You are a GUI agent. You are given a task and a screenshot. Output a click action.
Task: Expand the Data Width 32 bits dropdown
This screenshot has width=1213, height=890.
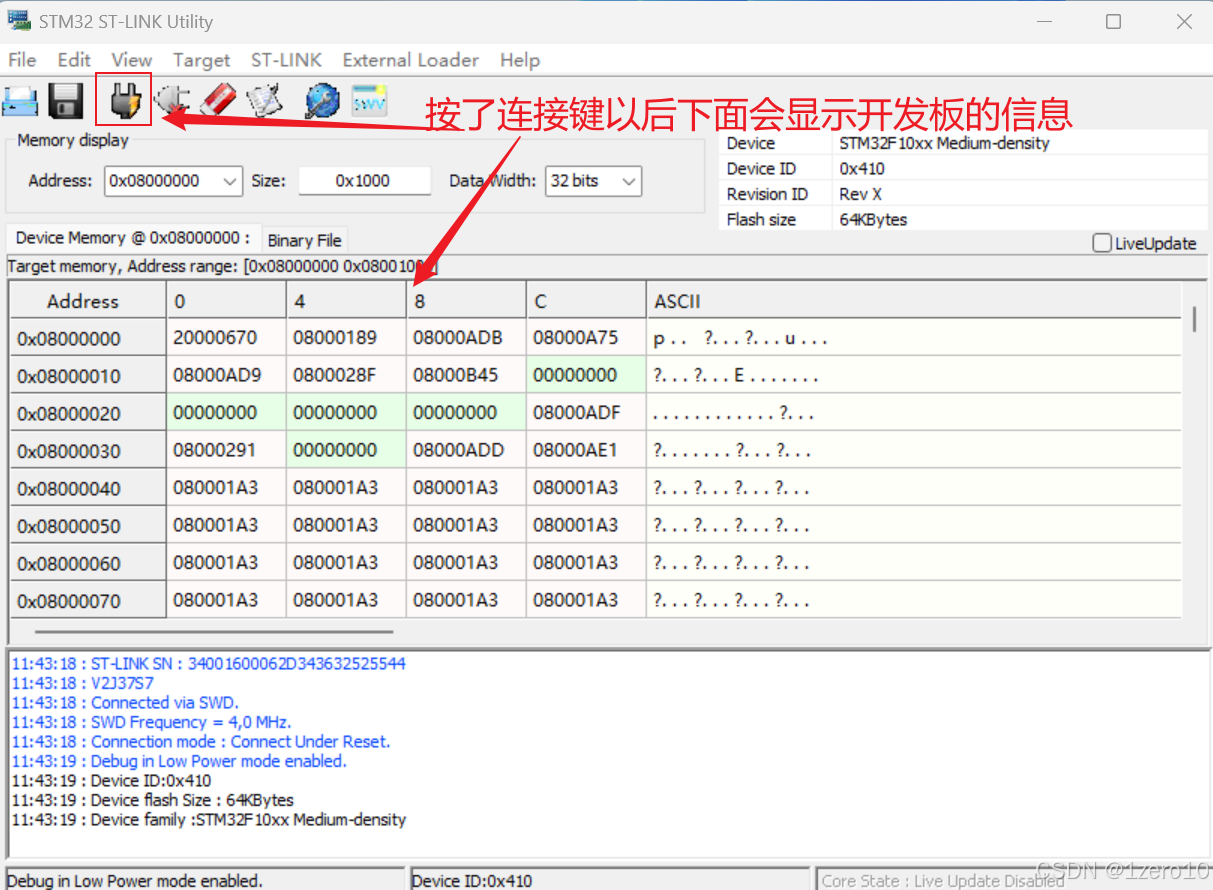click(x=629, y=181)
